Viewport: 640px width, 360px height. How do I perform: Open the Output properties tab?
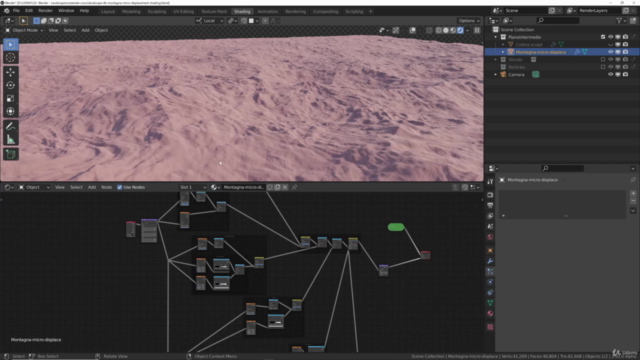point(490,205)
